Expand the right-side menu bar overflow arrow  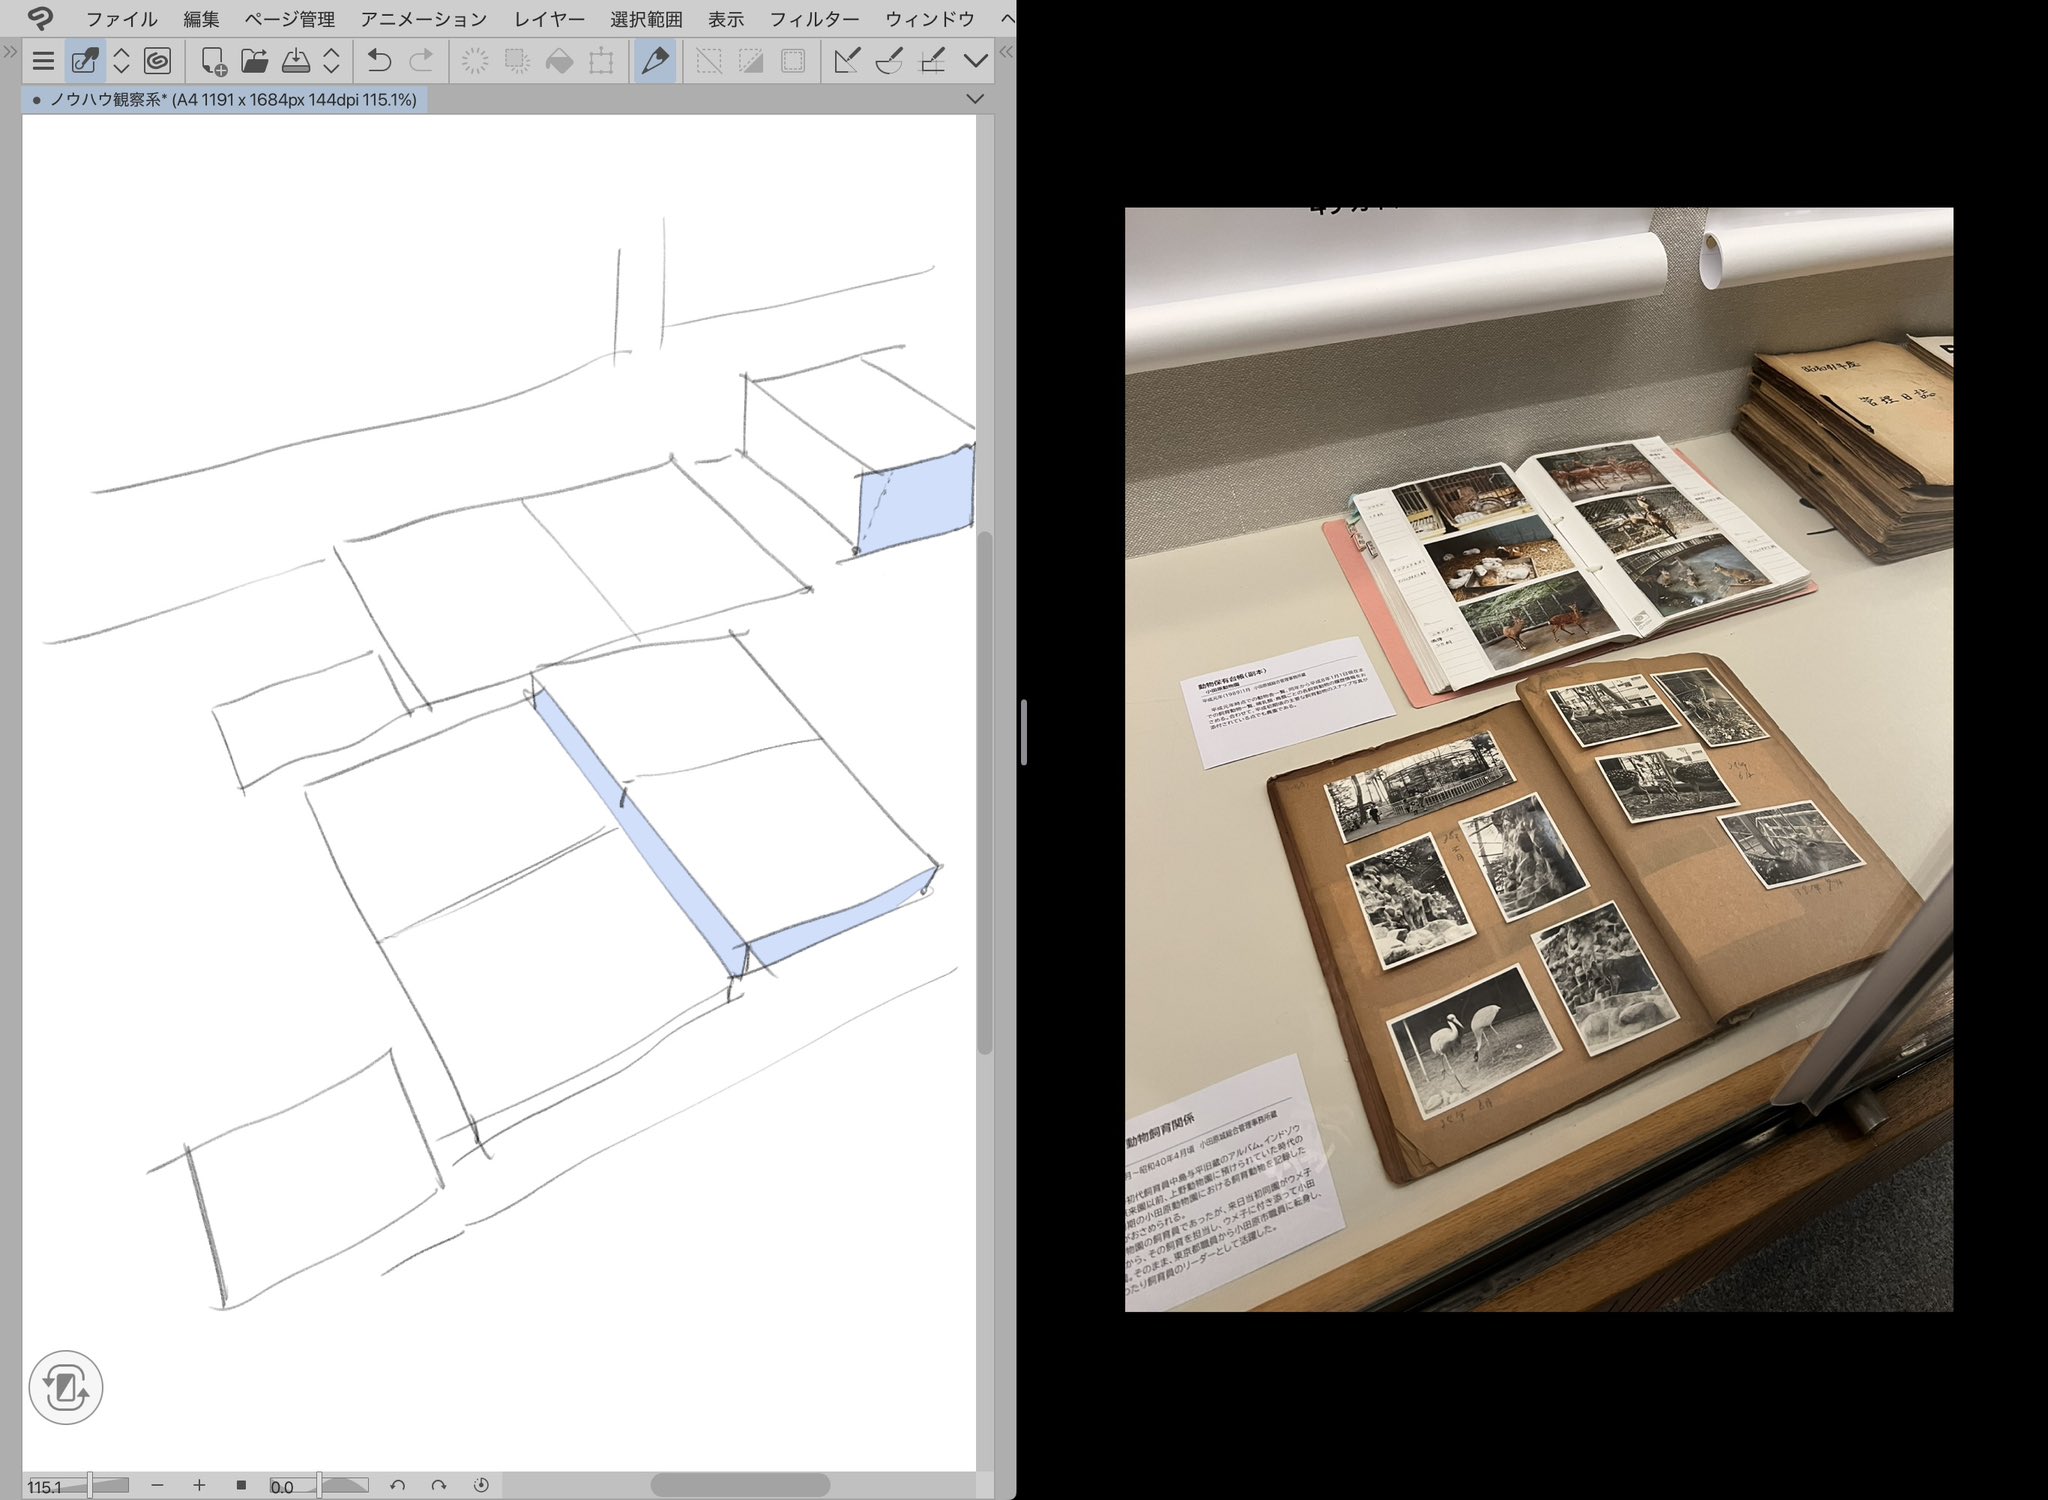pyautogui.click(x=1006, y=18)
